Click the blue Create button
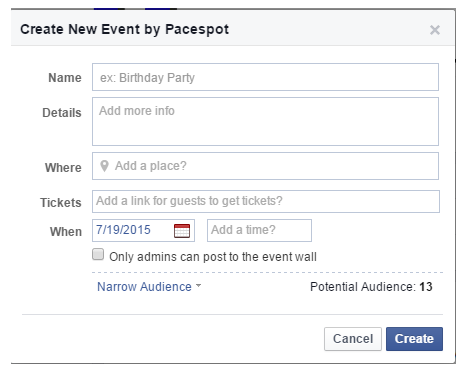 click(414, 339)
